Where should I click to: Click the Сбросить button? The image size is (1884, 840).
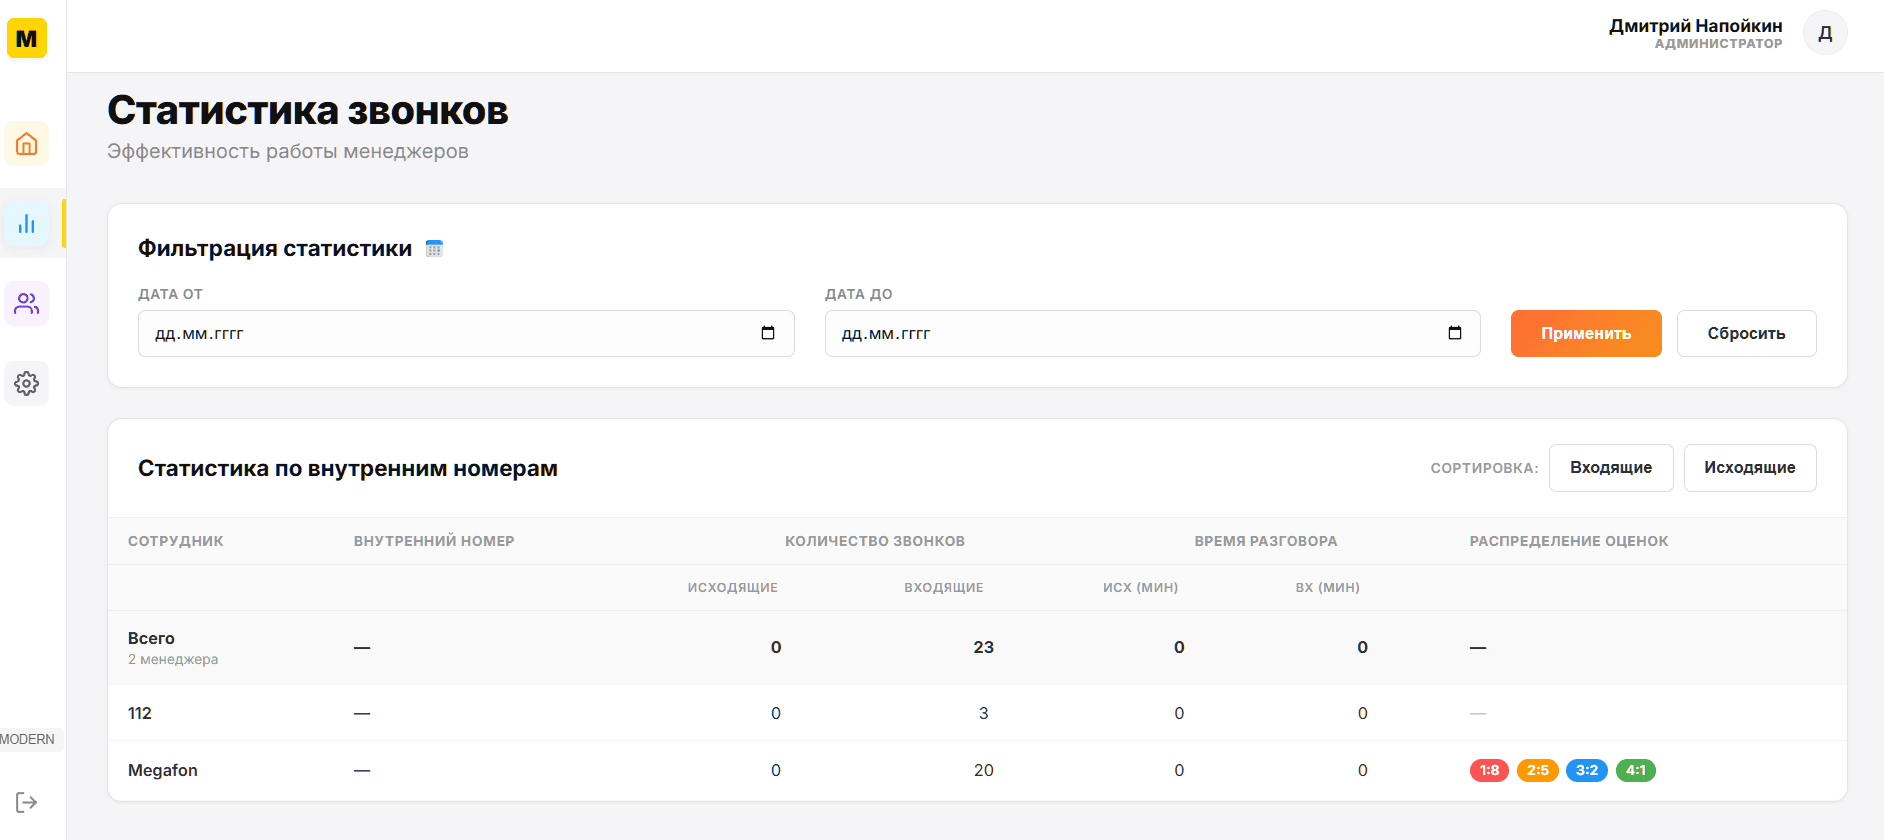pos(1746,333)
